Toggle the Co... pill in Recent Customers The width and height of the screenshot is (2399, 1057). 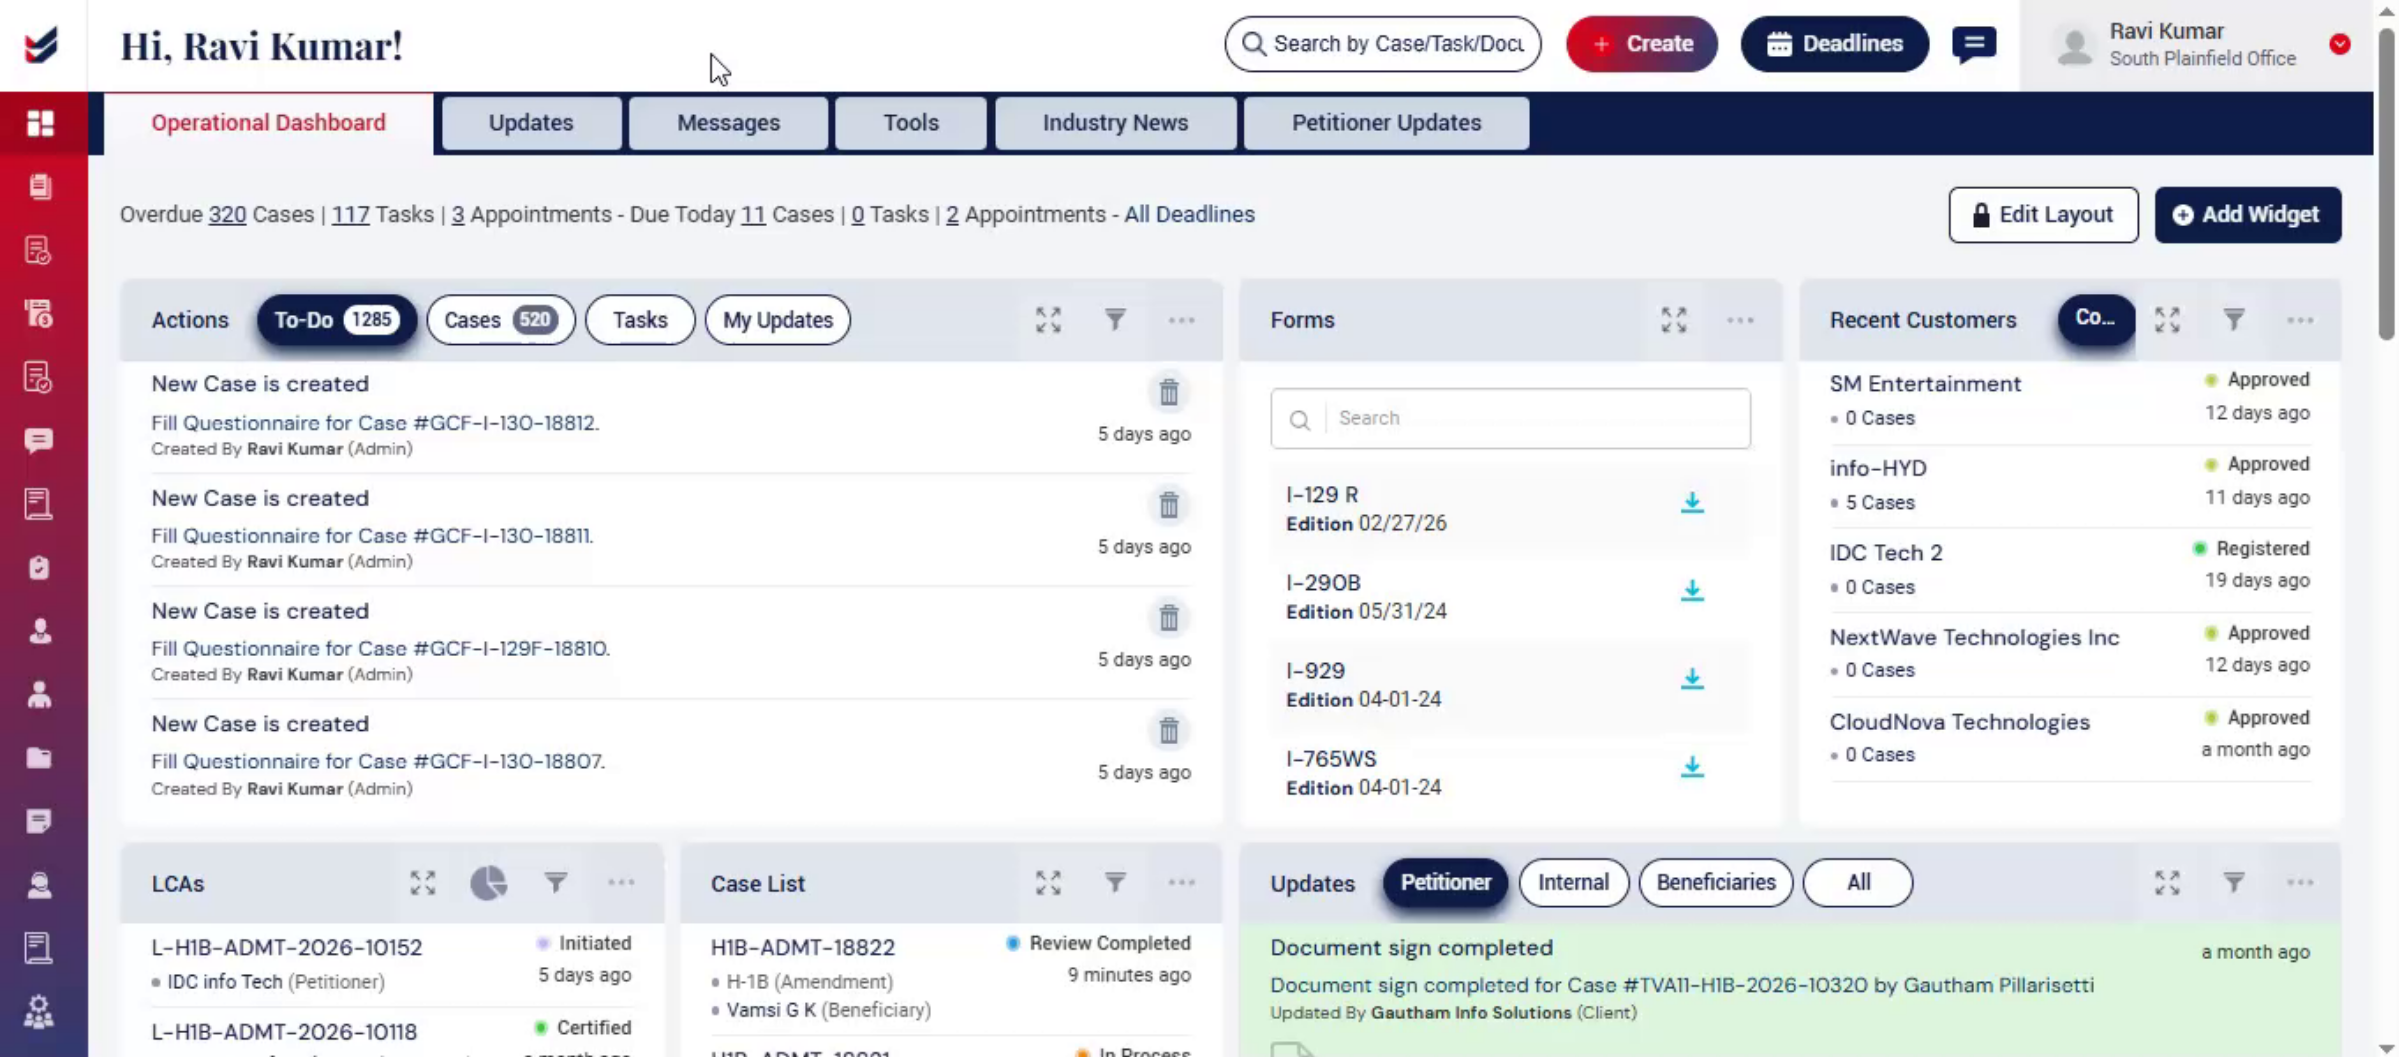2096,320
